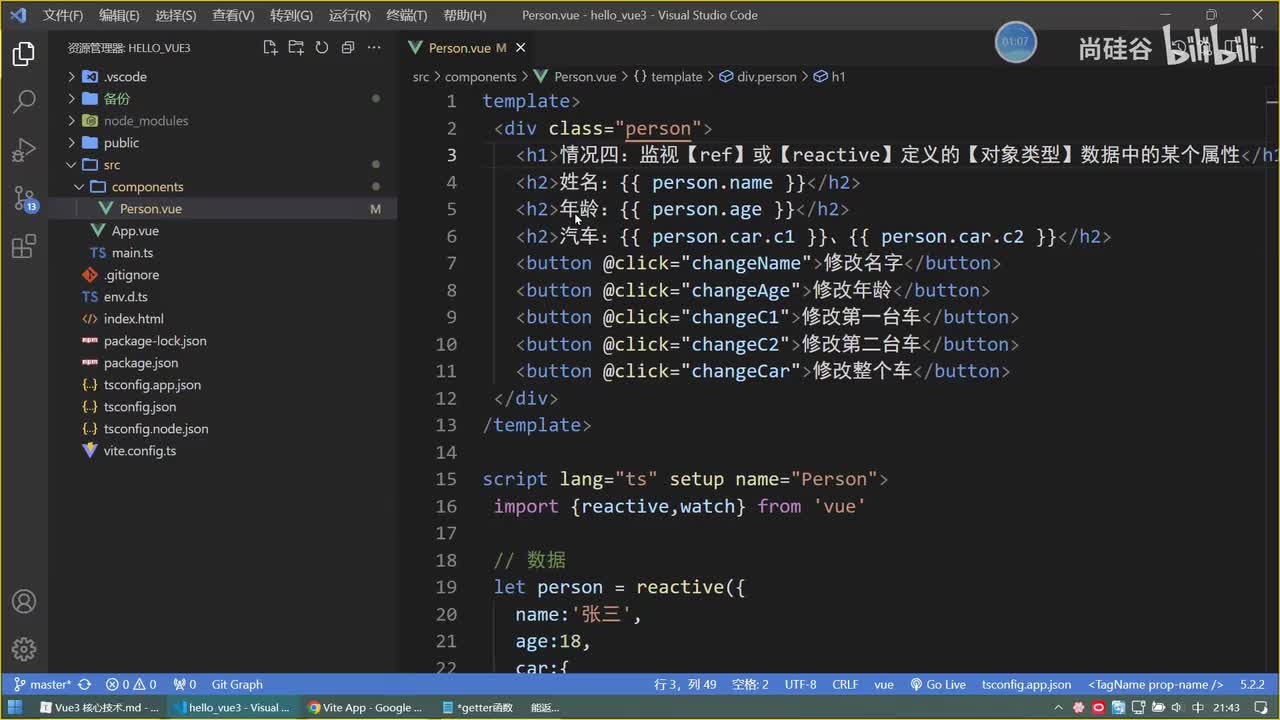Click the New Folder icon in Explorer header
The height and width of the screenshot is (720, 1280).
pyautogui.click(x=296, y=47)
